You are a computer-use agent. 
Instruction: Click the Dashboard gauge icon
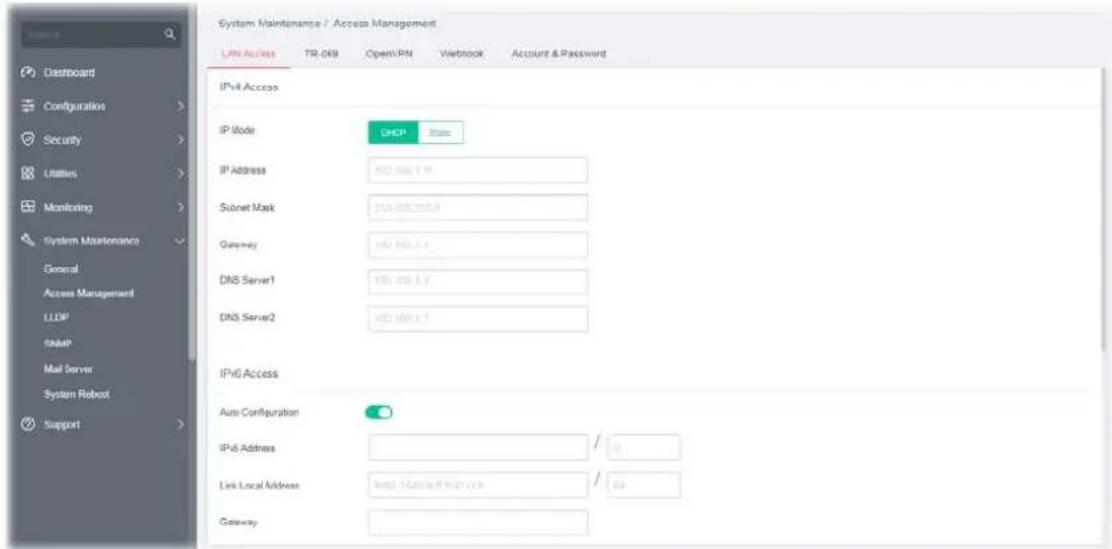(29, 73)
